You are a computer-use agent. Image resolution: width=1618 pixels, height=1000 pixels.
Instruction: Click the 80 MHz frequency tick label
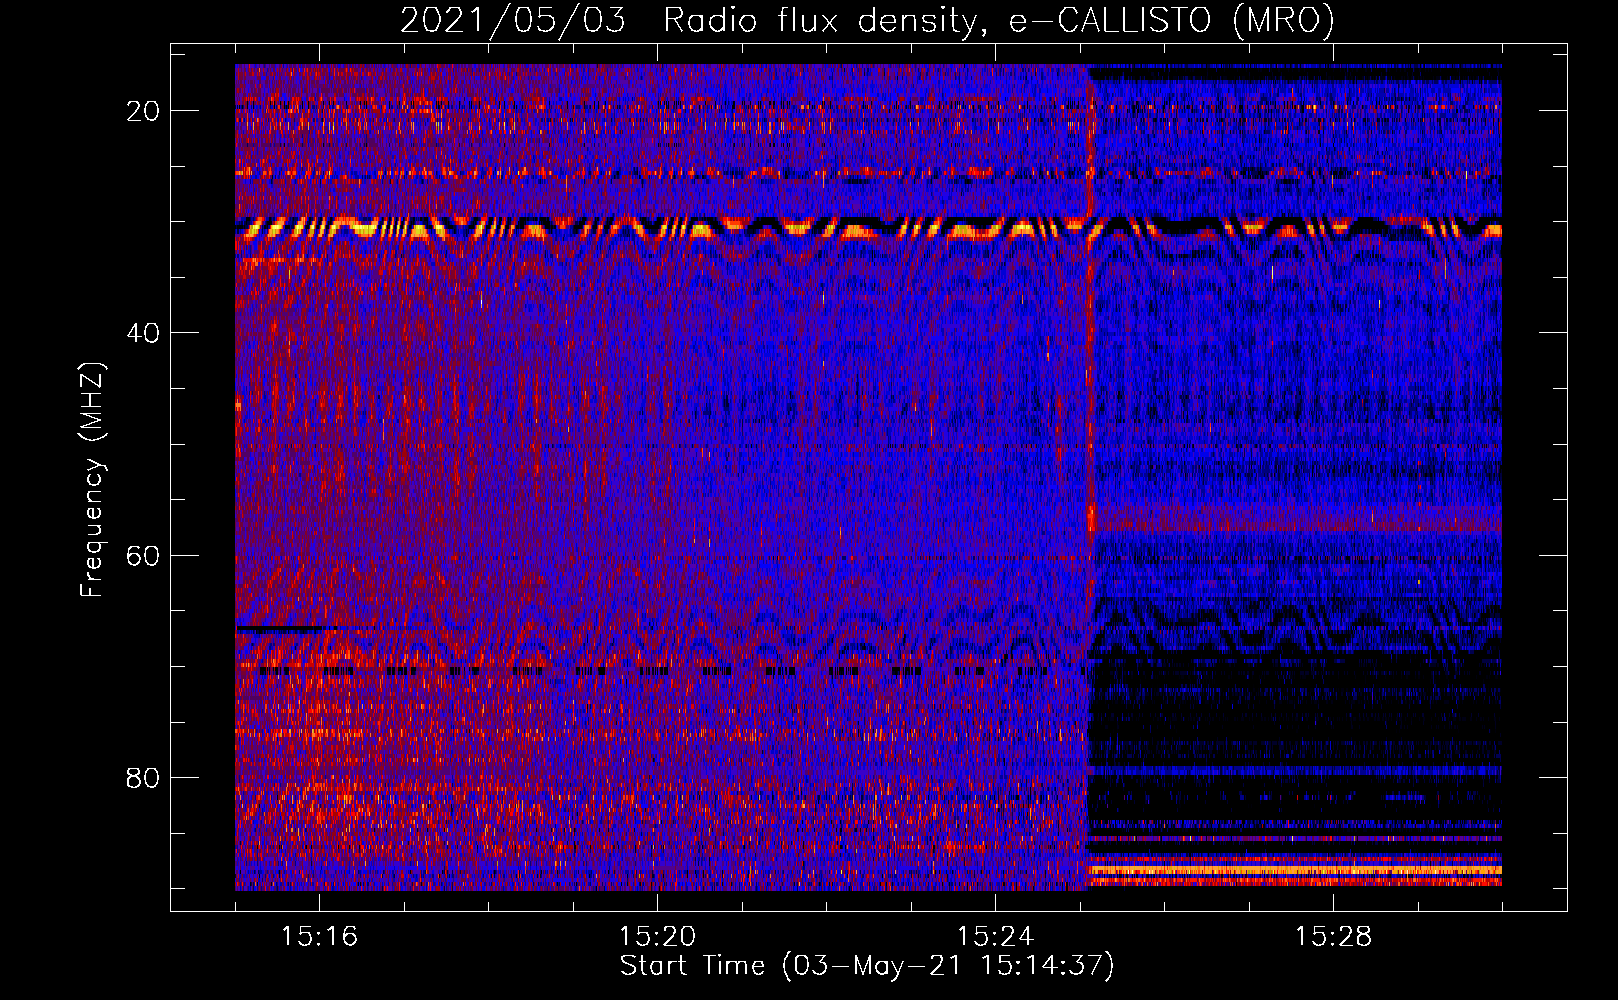tap(143, 777)
